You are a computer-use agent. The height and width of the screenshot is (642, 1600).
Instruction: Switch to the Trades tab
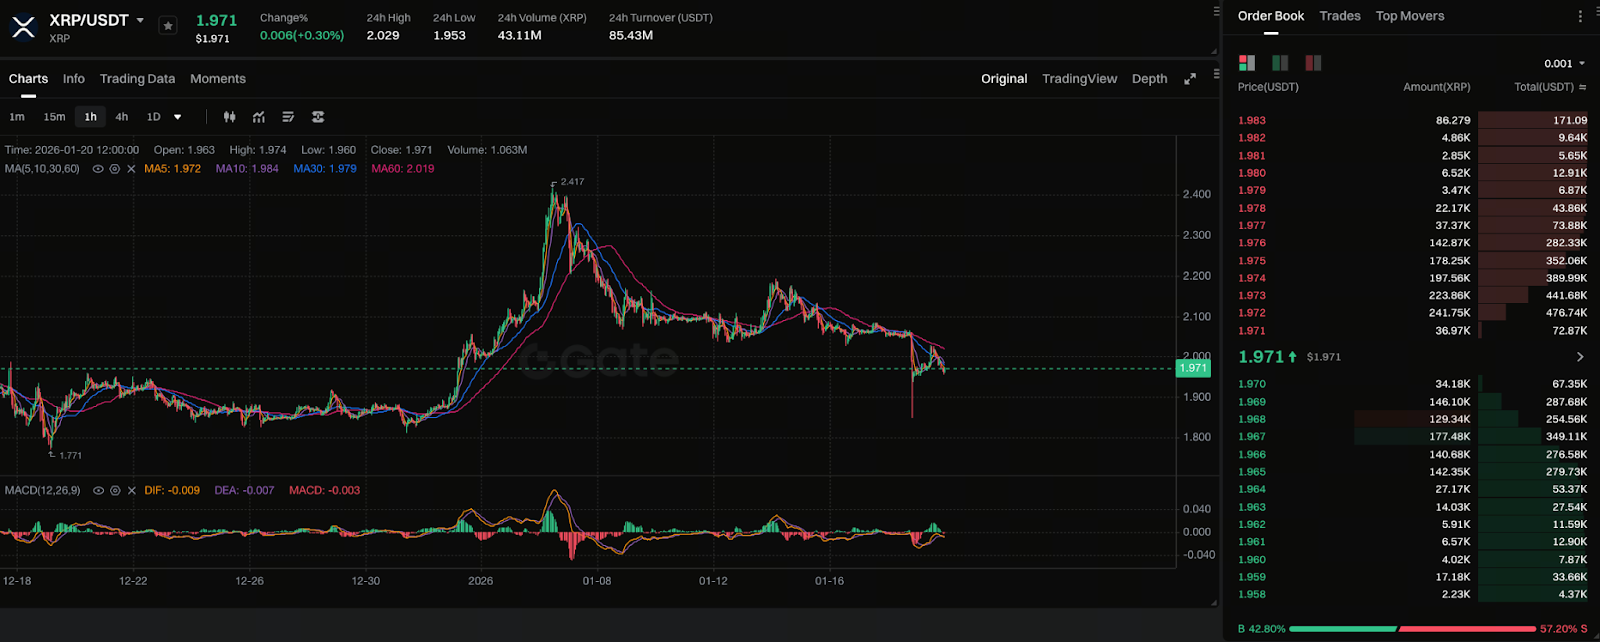coord(1340,16)
